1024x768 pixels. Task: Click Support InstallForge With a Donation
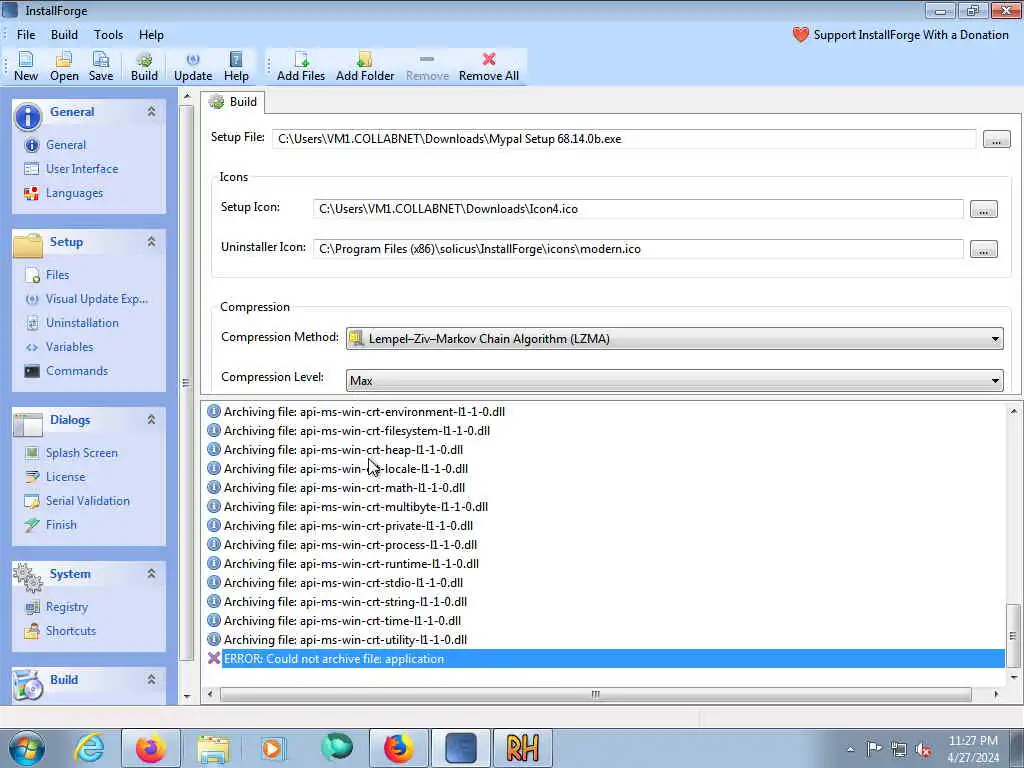pyautogui.click(x=901, y=35)
